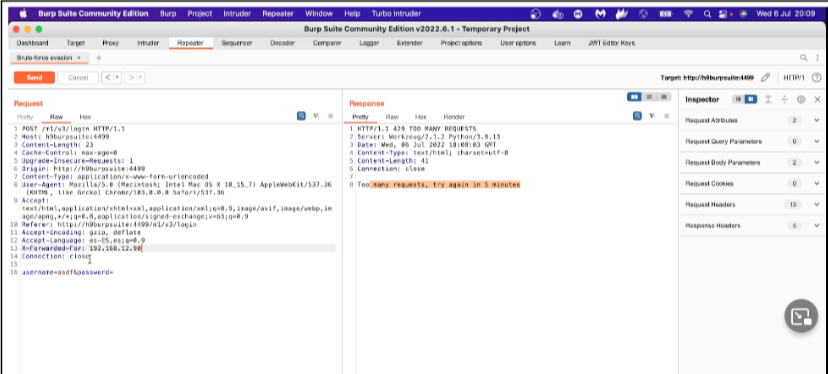Select the Response Raw view tab
The height and width of the screenshot is (374, 828).
click(x=392, y=117)
